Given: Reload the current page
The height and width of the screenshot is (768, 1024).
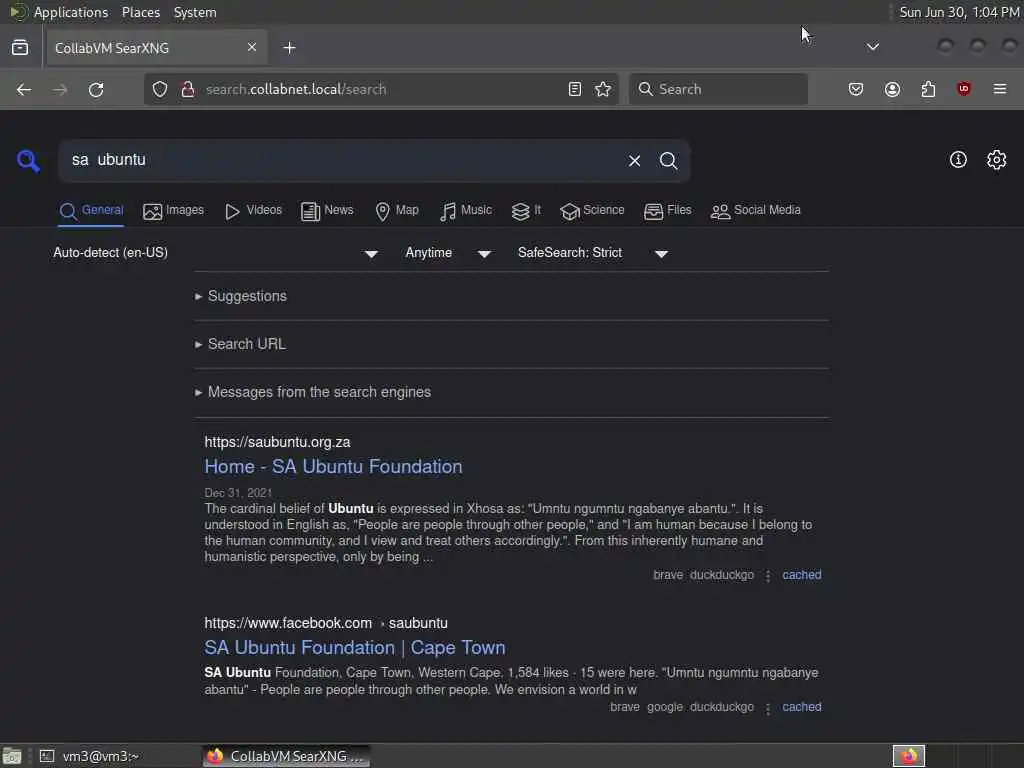Looking at the screenshot, I should click(96, 89).
